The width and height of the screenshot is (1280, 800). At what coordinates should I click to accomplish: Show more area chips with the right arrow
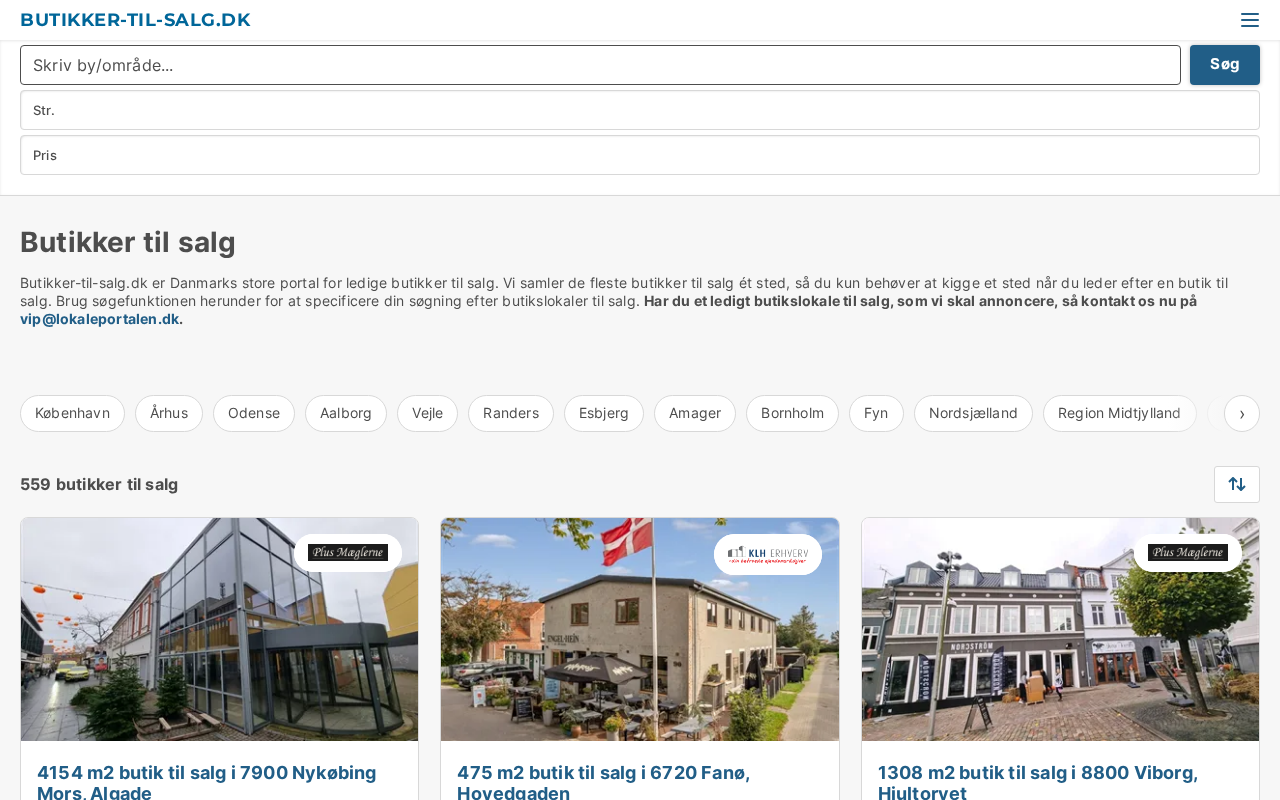(x=1242, y=413)
